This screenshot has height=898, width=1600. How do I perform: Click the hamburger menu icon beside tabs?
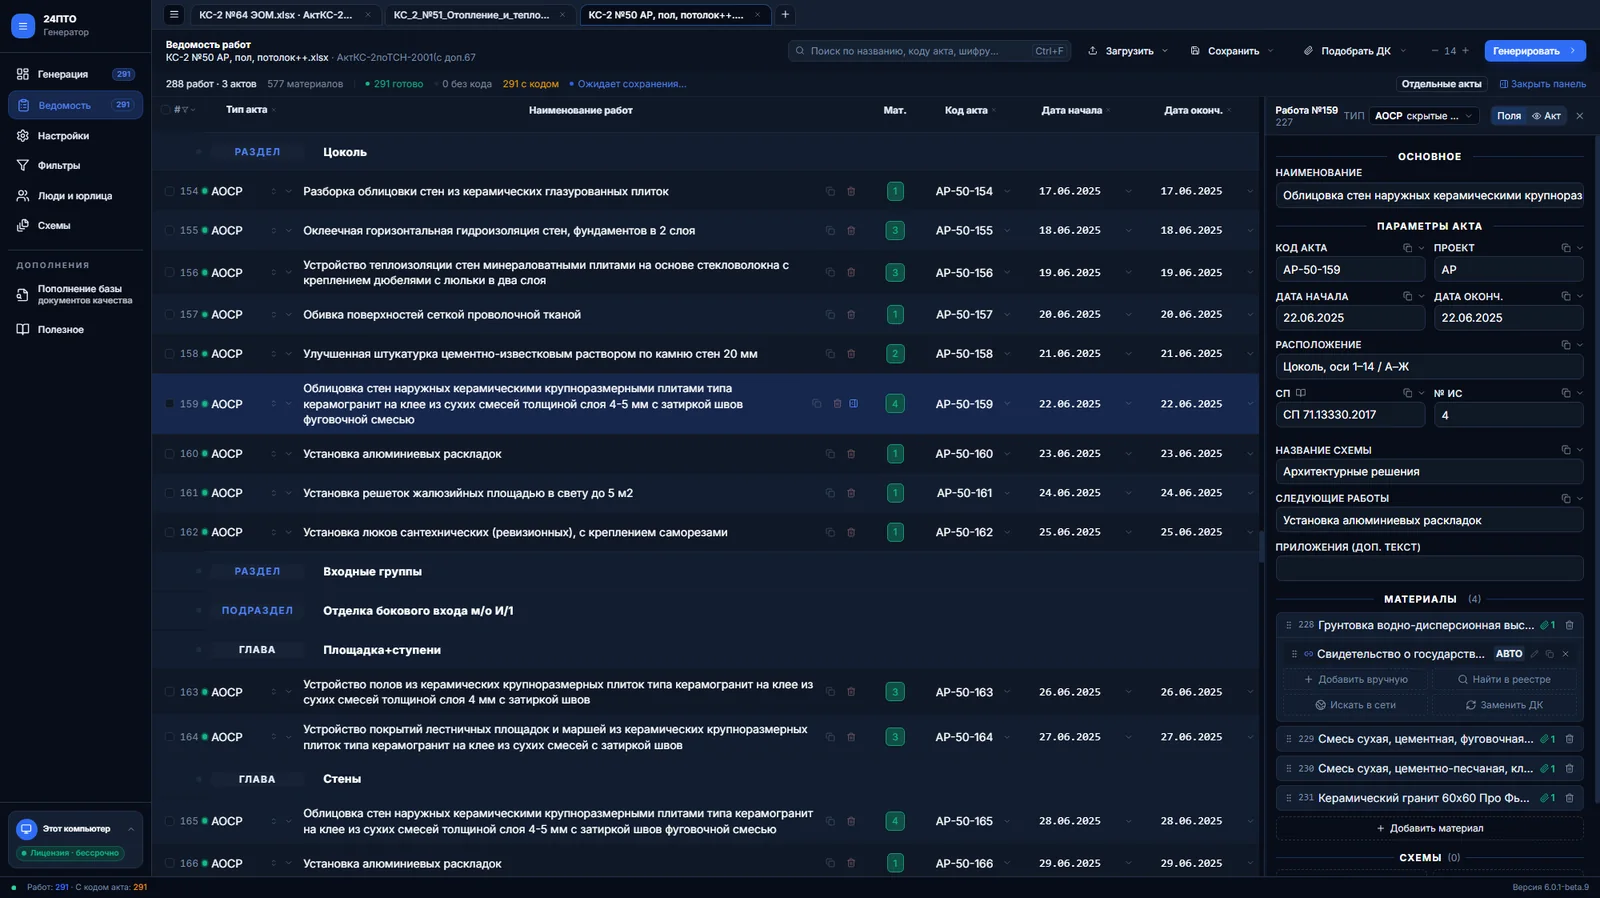pyautogui.click(x=174, y=15)
